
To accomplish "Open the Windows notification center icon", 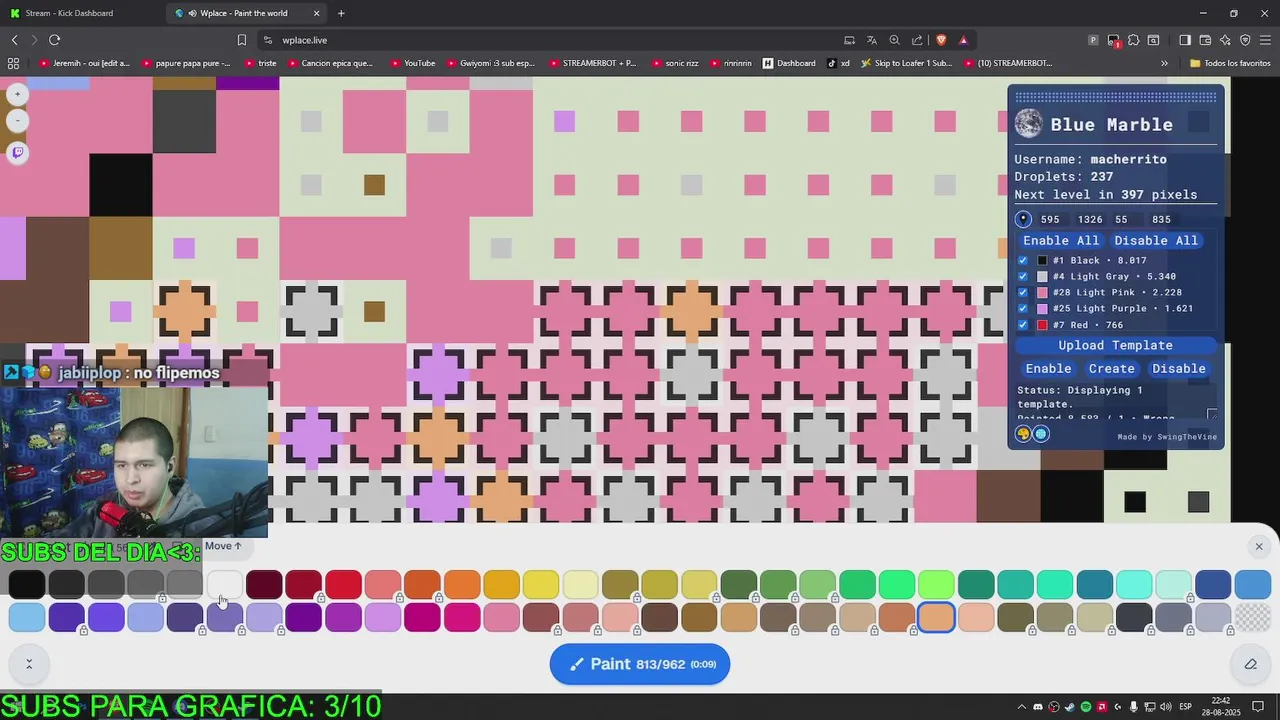I will (1258, 707).
